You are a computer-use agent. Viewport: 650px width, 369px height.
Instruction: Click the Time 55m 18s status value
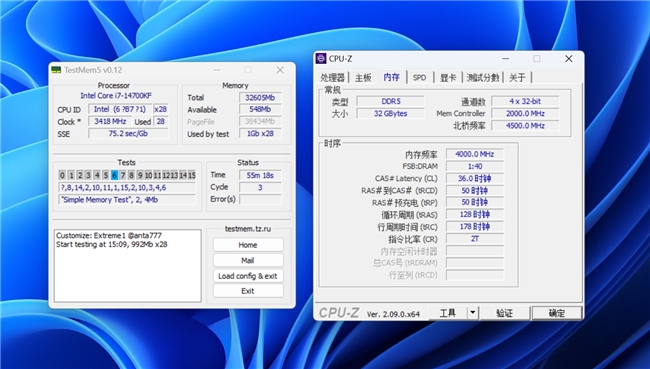point(260,175)
